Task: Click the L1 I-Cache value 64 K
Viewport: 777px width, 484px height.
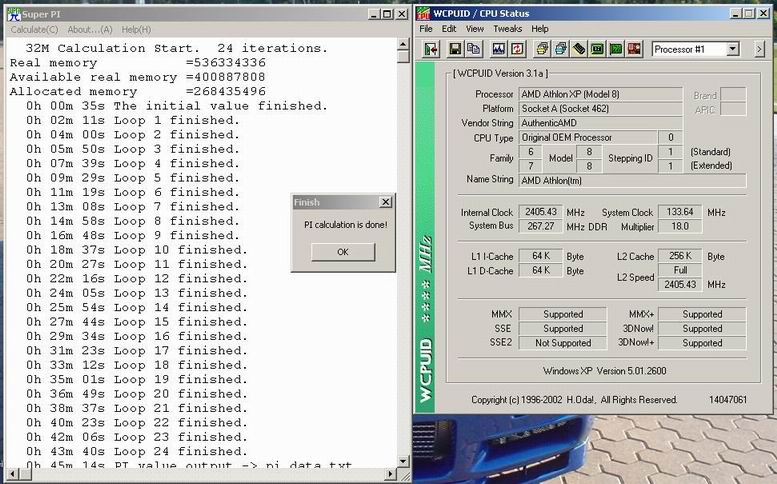Action: click(x=541, y=256)
